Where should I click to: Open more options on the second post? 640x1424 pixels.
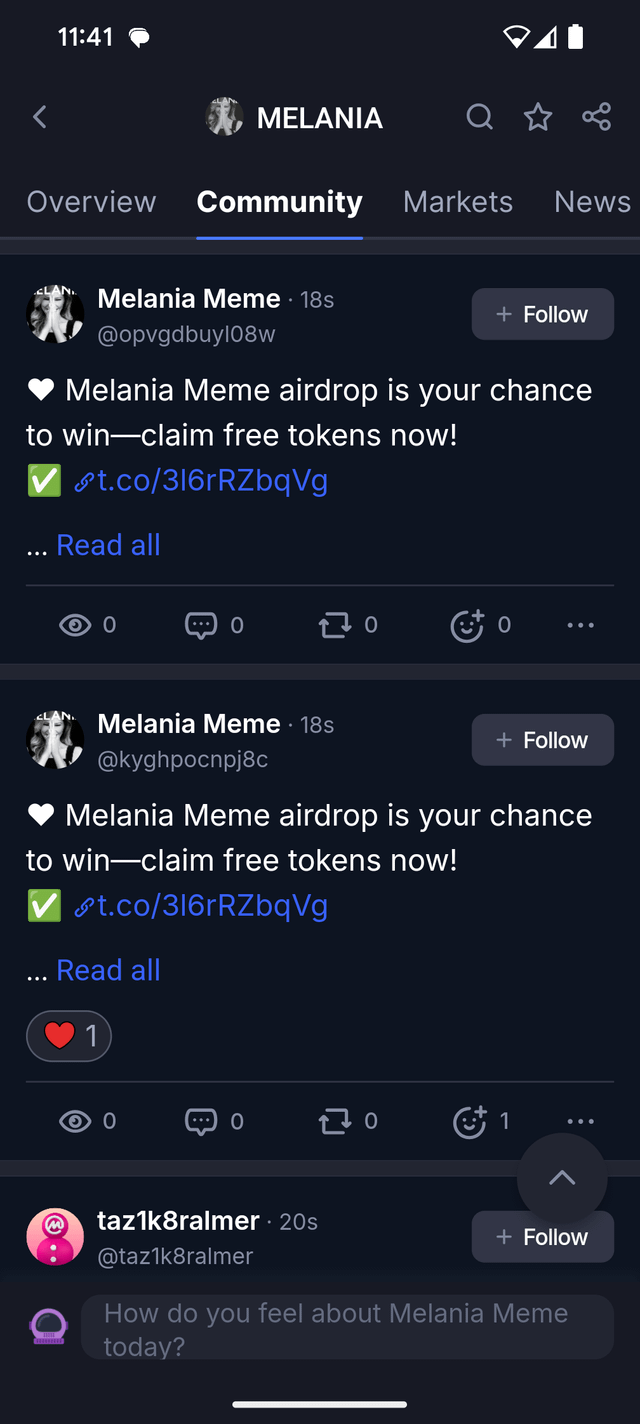point(580,1121)
